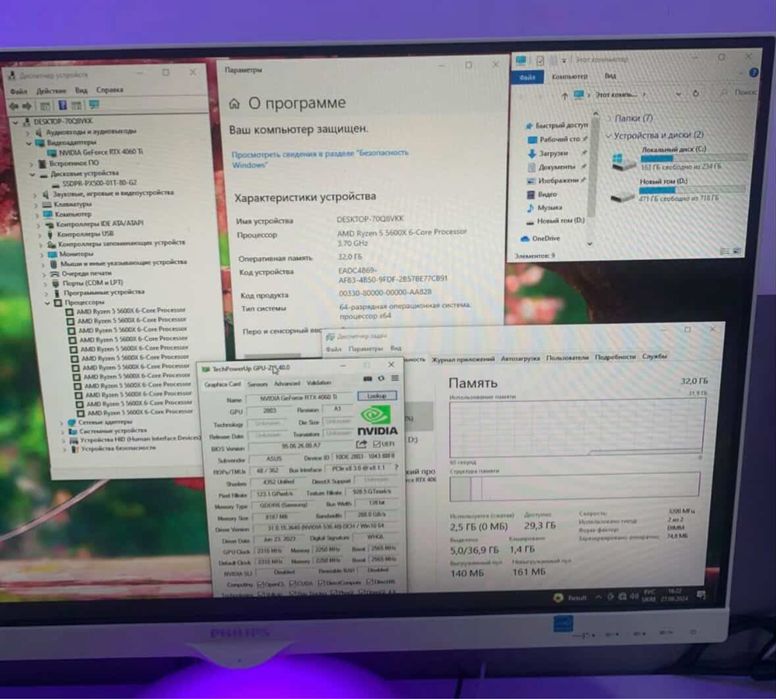Open the Действие menu in Device Manager

coord(51,91)
